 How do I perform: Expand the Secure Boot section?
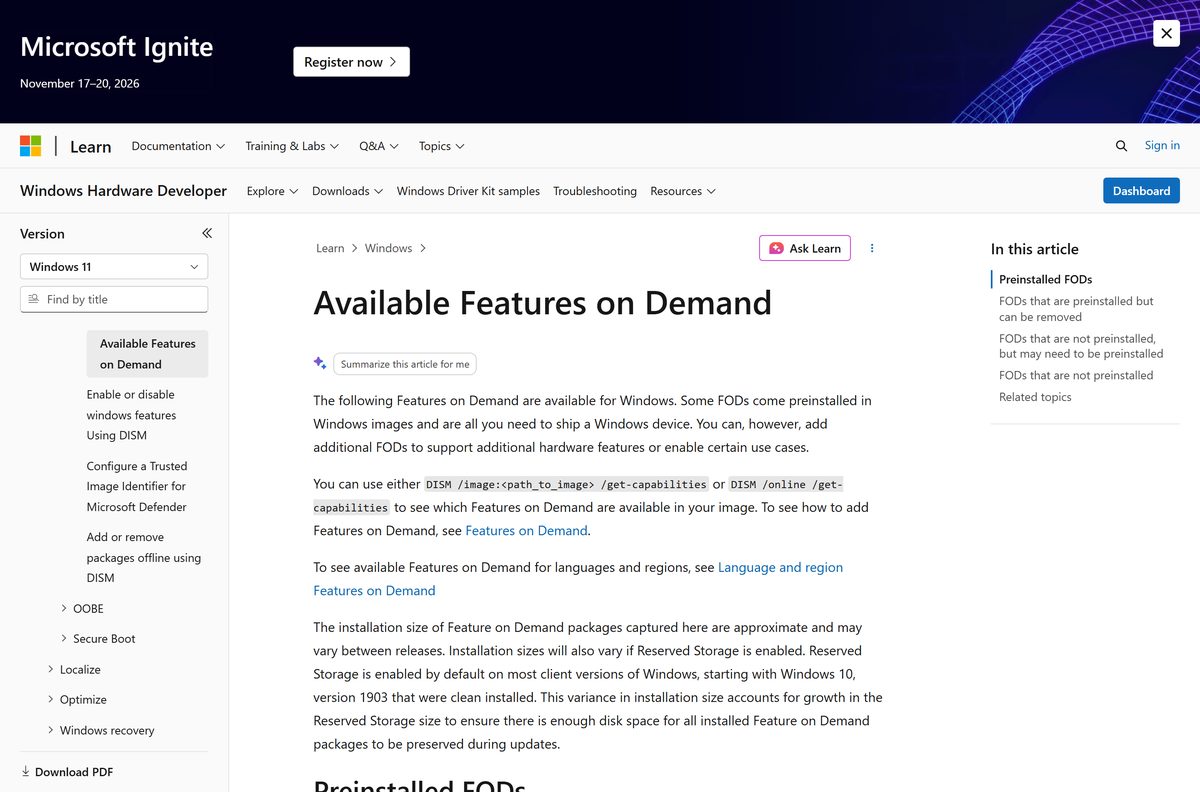coord(64,639)
